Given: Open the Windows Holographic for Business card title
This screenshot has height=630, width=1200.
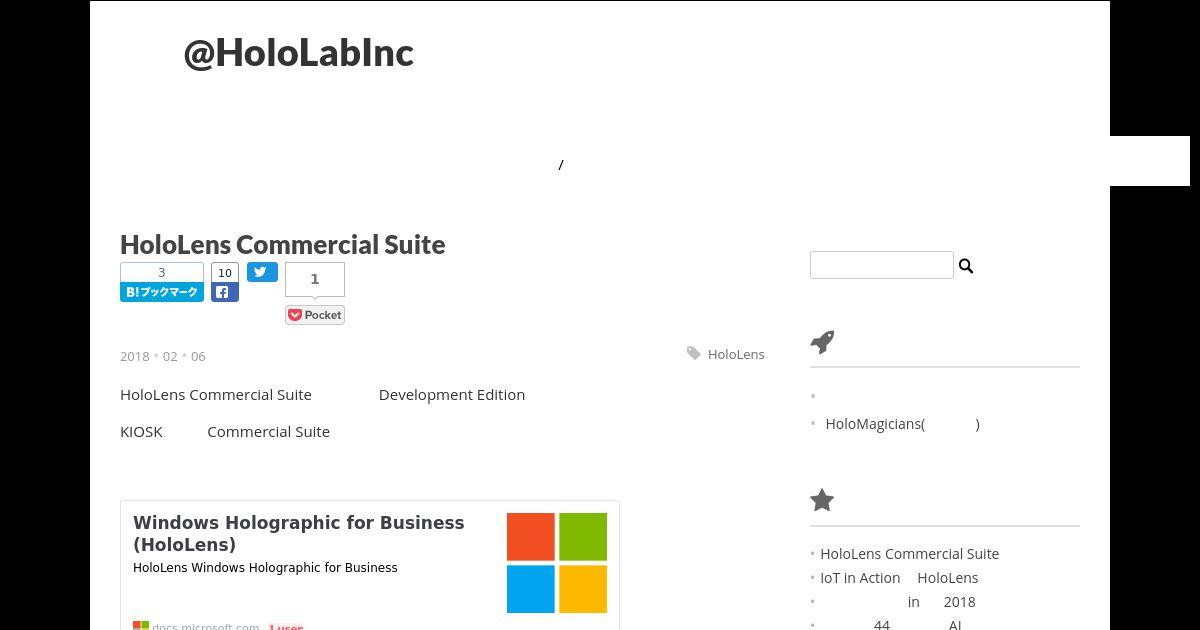Looking at the screenshot, I should [299, 533].
